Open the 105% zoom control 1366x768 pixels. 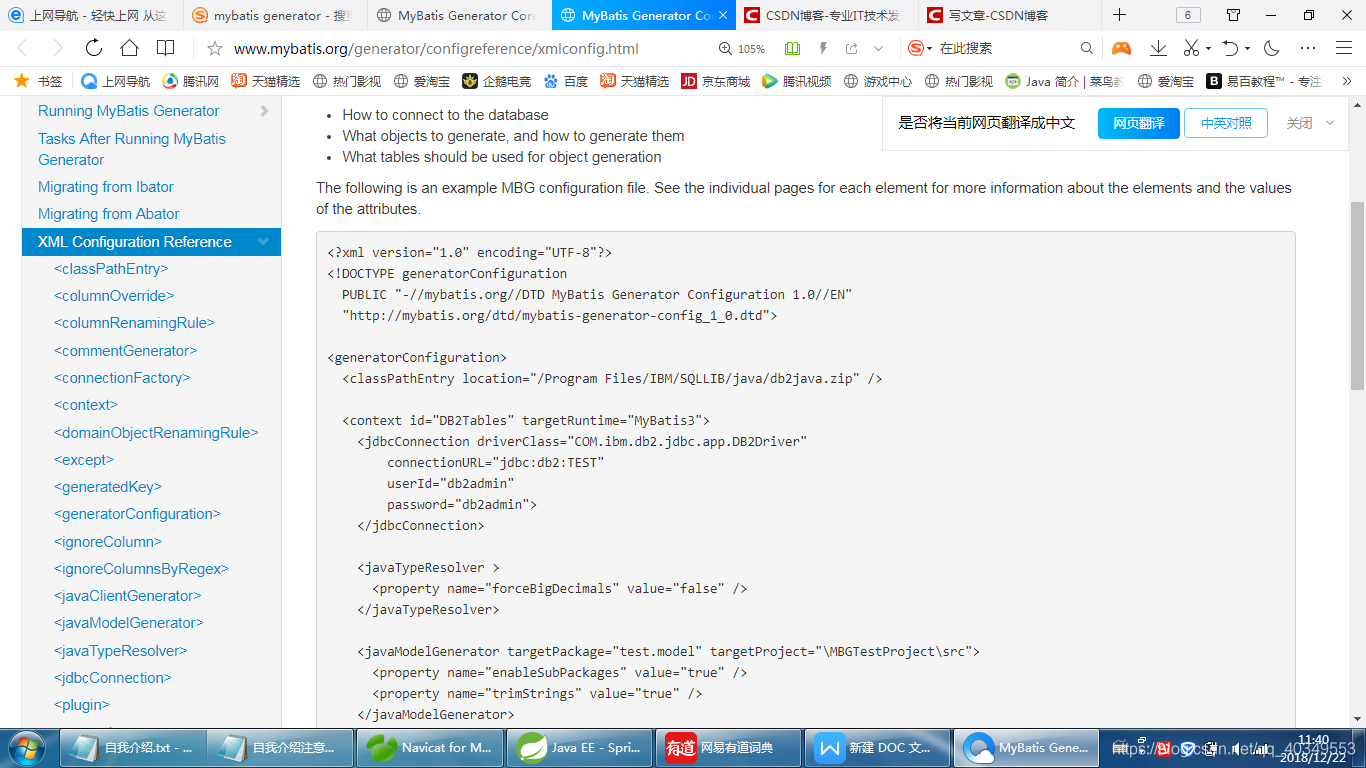click(x=742, y=48)
